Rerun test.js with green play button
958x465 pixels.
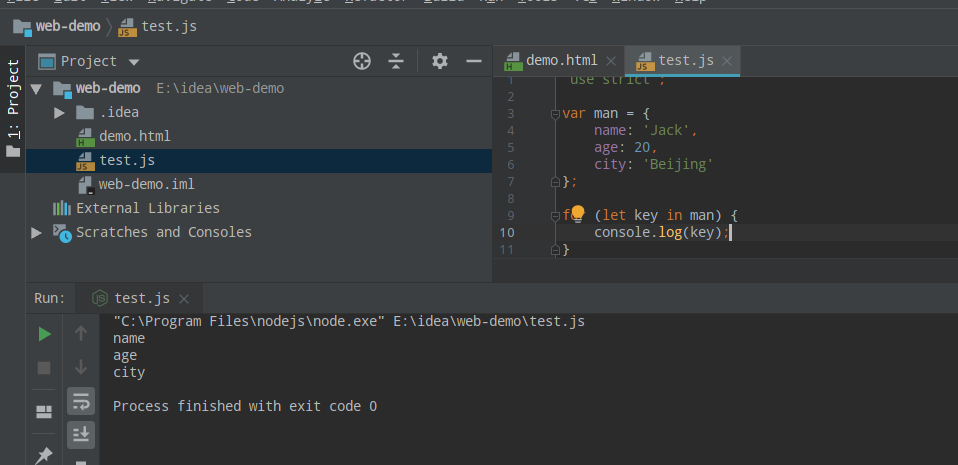coord(44,334)
